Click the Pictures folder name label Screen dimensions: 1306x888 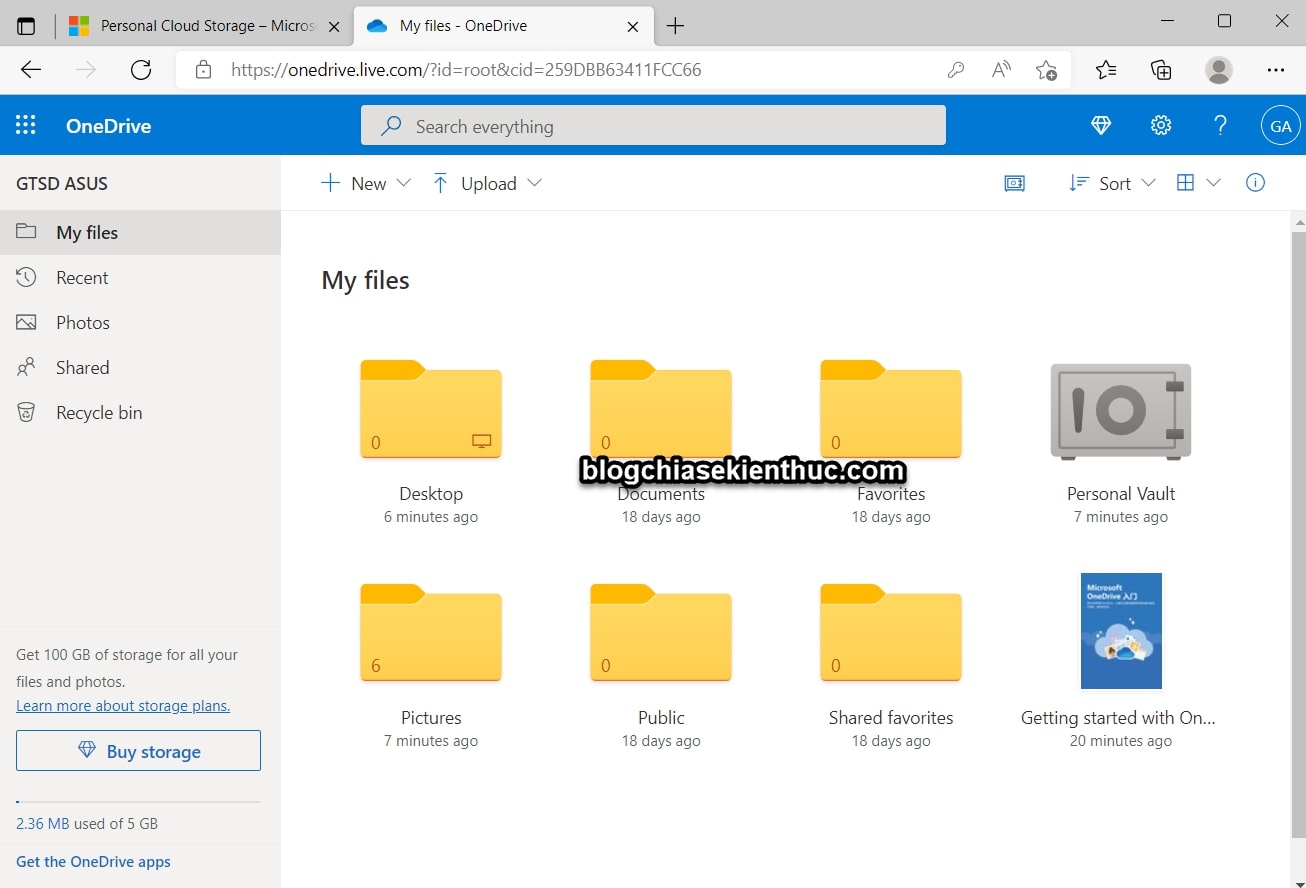click(x=431, y=718)
